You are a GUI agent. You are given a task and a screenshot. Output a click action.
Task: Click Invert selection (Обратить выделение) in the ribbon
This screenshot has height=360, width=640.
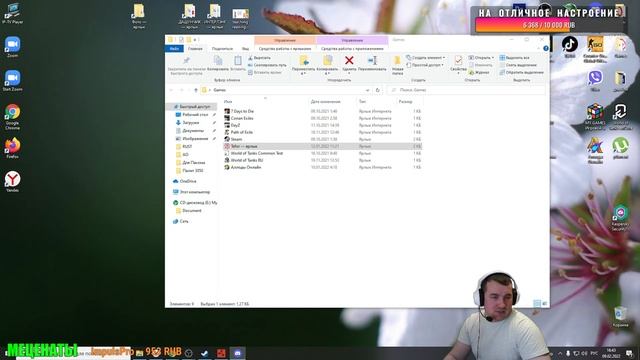(522, 72)
